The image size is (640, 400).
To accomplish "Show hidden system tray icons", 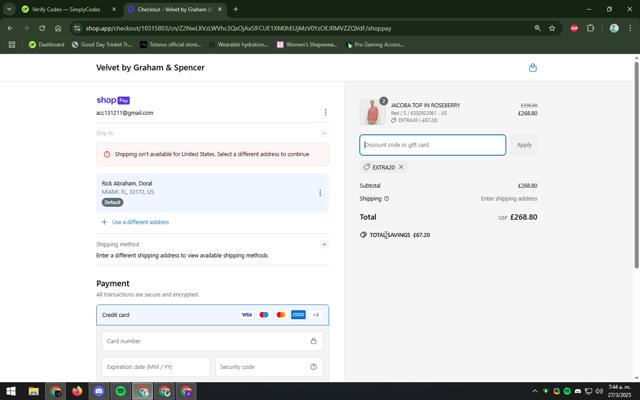I will click(x=535, y=391).
